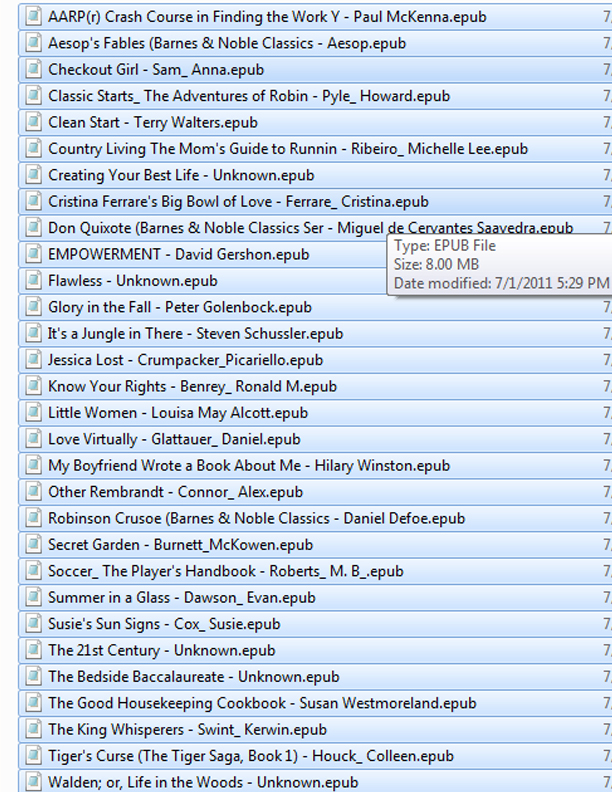612x792 pixels.
Task: Select My Boyfriend Wrote a Book About Me name
Action: pos(249,465)
